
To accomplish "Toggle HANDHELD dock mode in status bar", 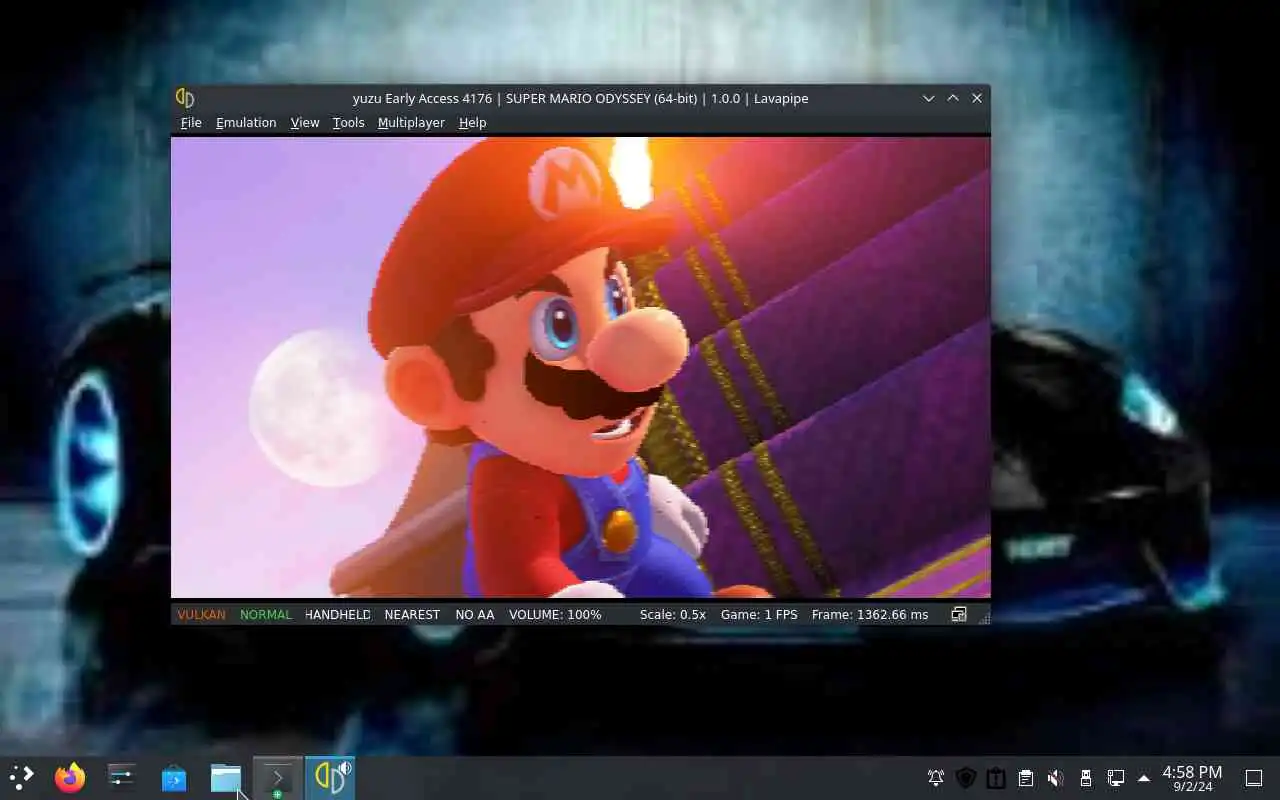I will tap(338, 614).
